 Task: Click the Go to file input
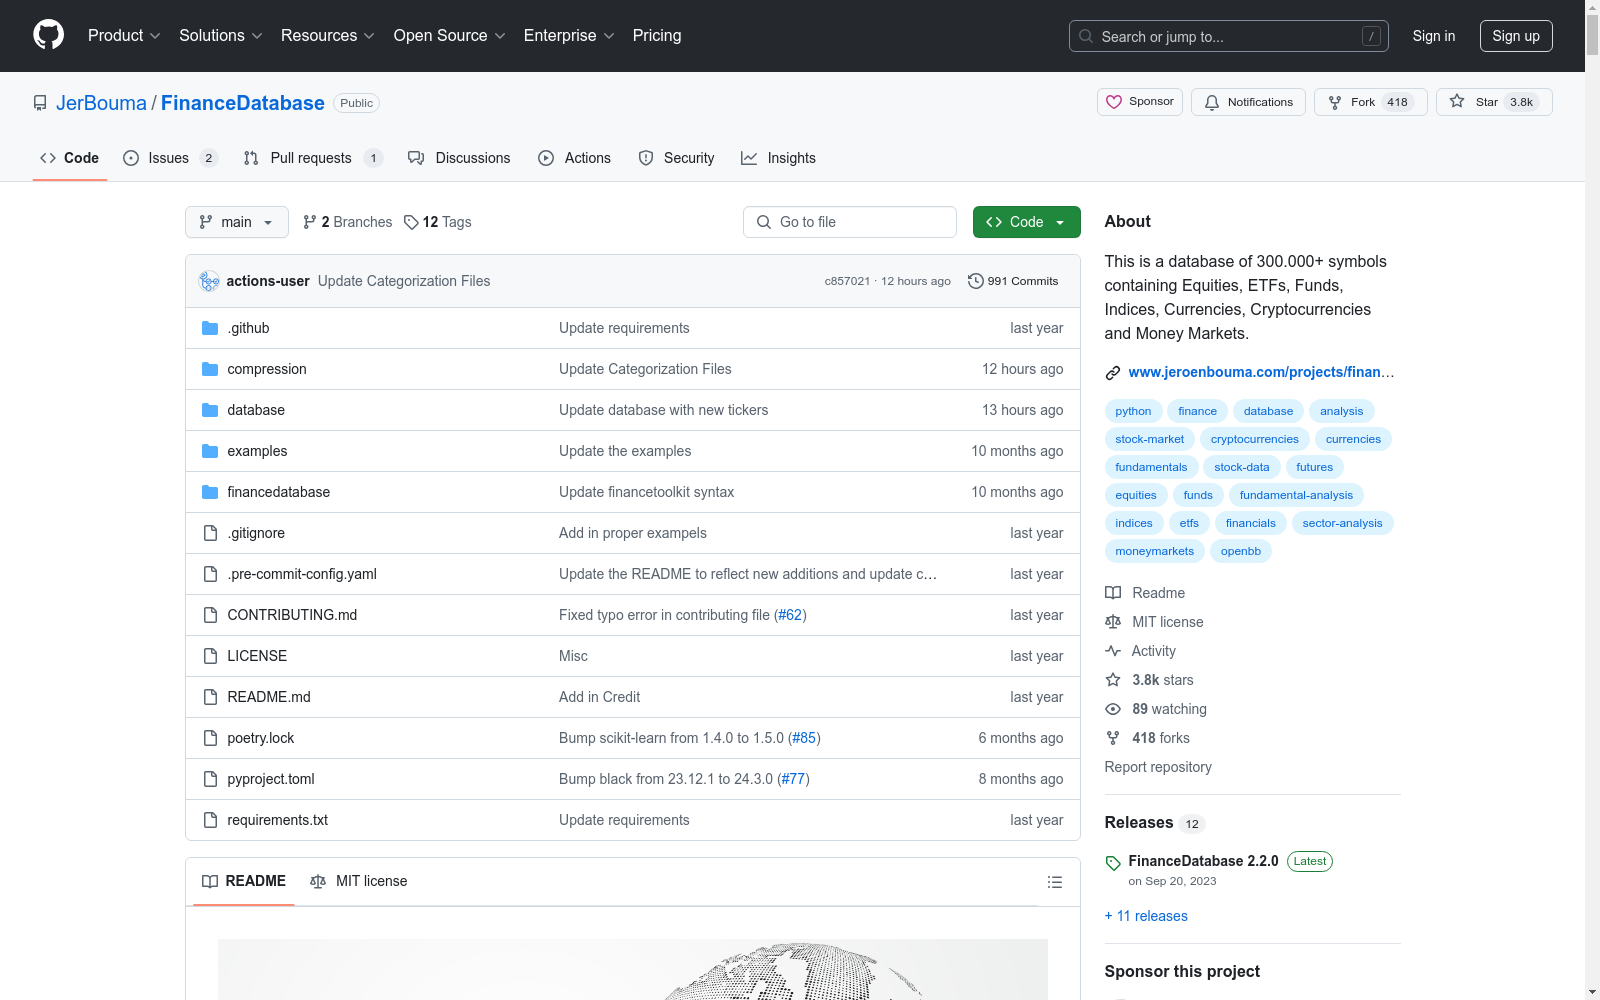tap(850, 222)
